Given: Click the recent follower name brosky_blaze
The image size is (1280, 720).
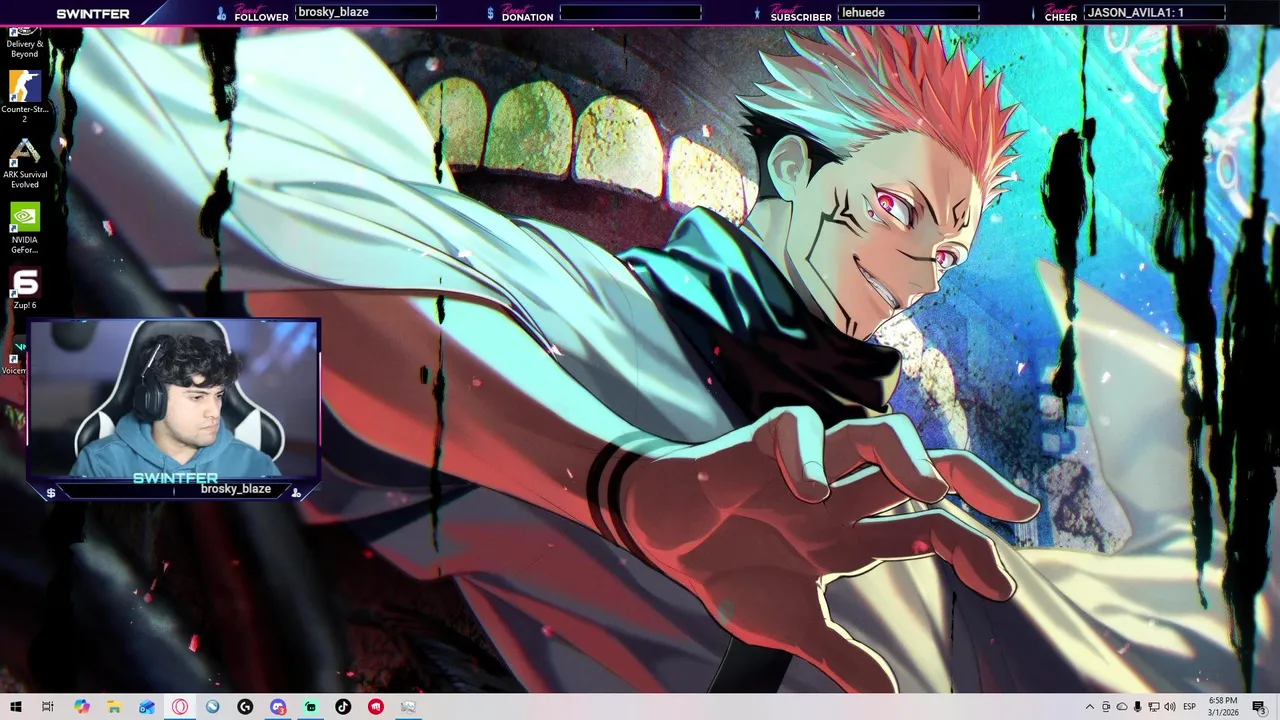Looking at the screenshot, I should click(x=333, y=12).
